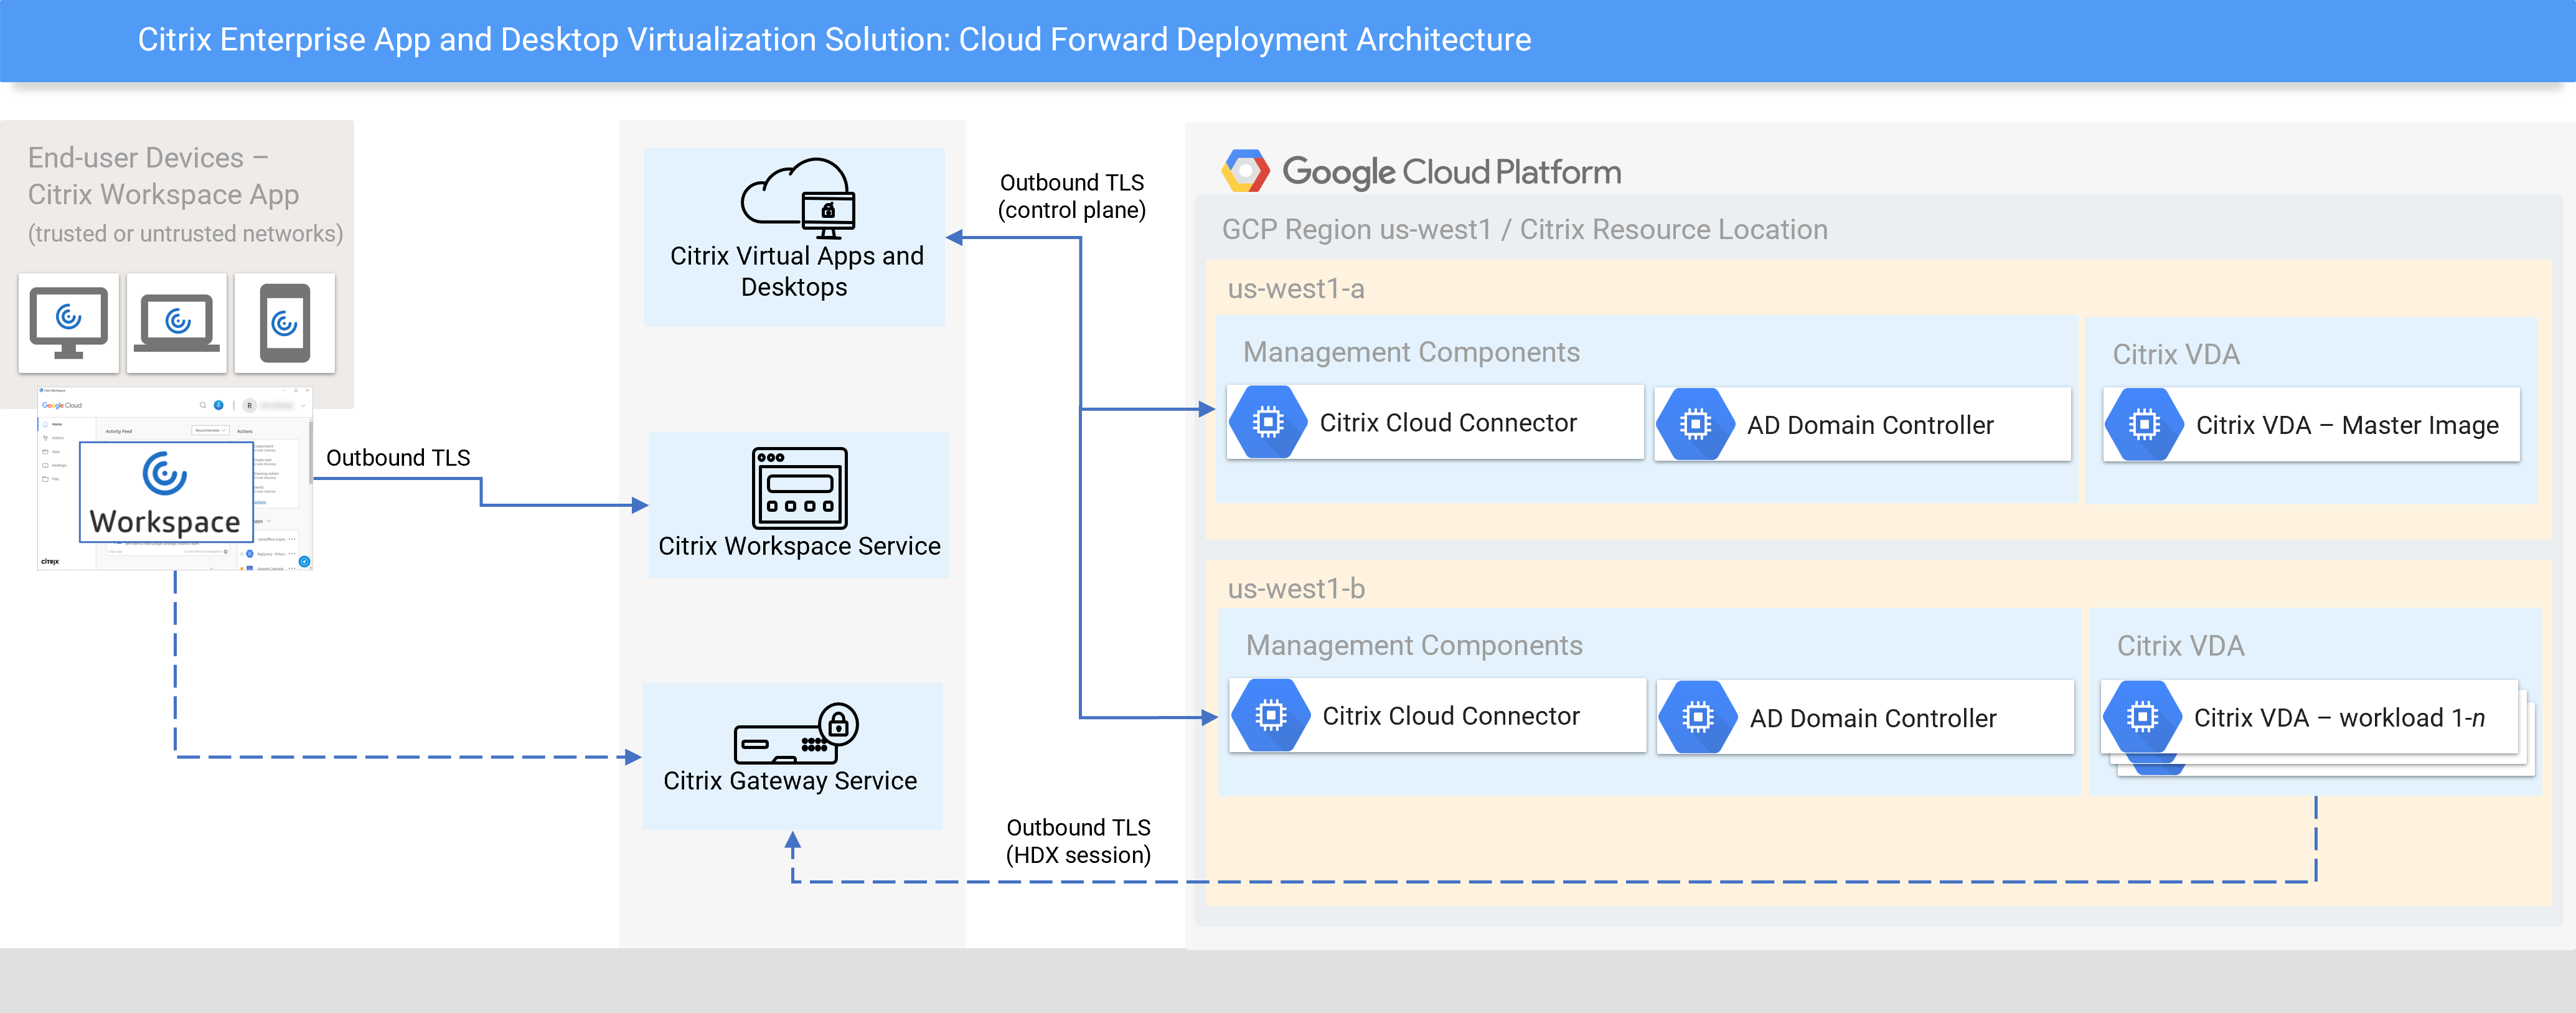Click the us-west1-a AD Domain Controller compute icon

[x=1695, y=425]
